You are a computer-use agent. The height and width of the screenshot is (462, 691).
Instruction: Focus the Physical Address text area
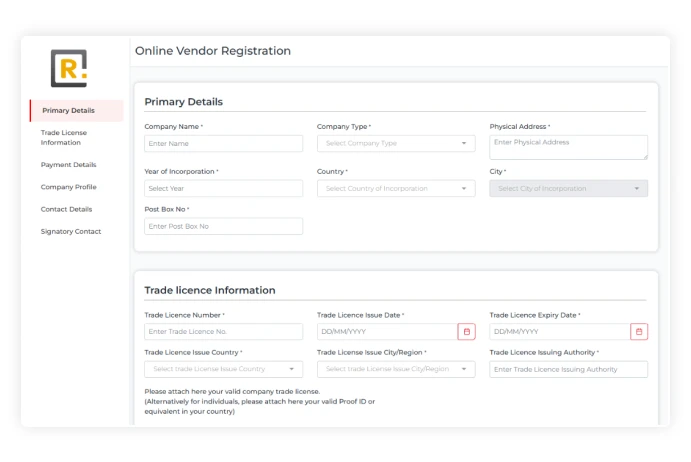(567, 147)
